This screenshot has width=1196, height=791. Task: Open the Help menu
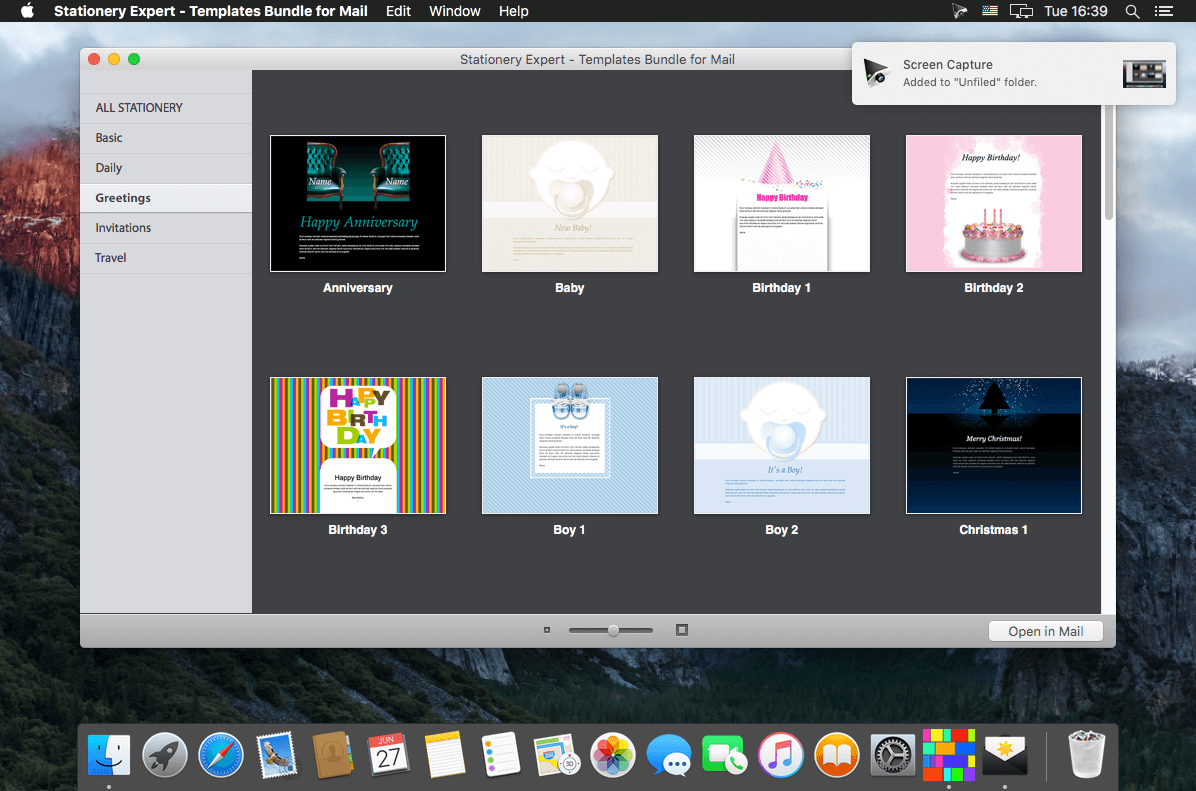click(x=513, y=11)
